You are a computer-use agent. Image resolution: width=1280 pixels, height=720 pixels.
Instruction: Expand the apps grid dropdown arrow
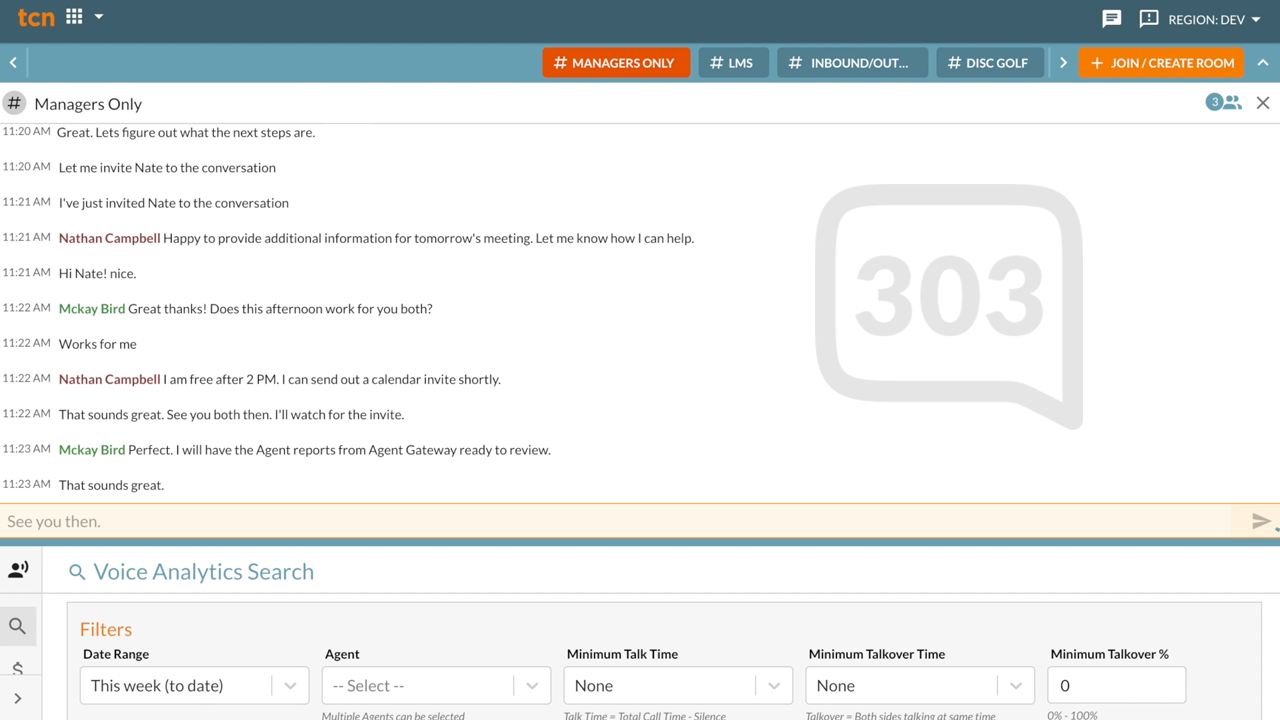99,17
